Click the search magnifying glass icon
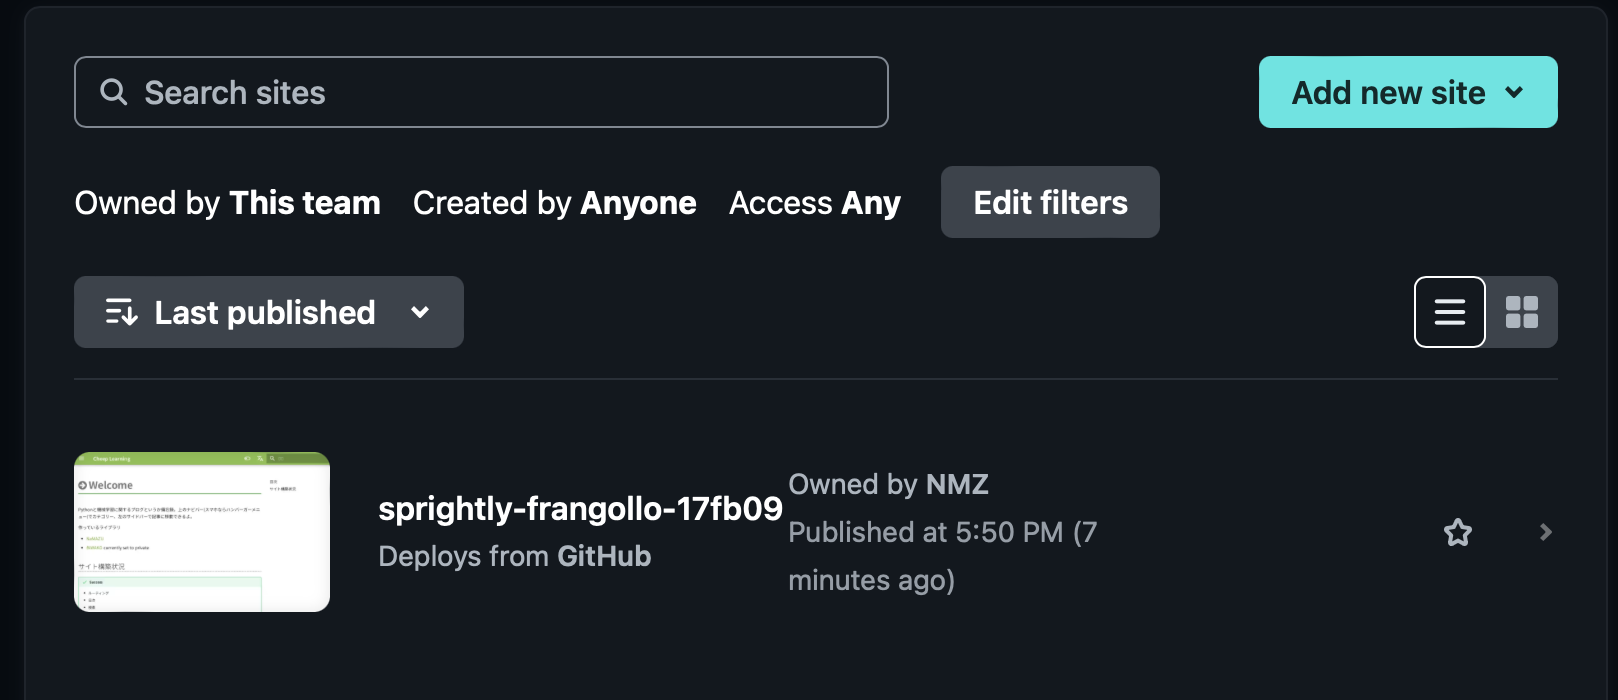The height and width of the screenshot is (700, 1618). point(113,91)
